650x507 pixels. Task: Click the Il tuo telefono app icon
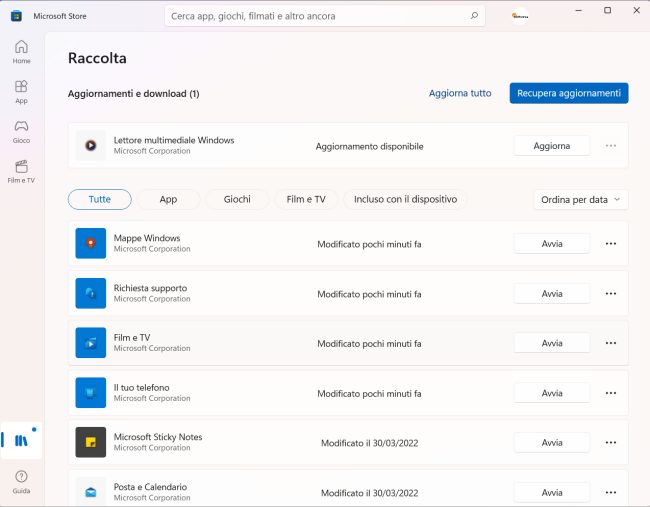(x=91, y=393)
